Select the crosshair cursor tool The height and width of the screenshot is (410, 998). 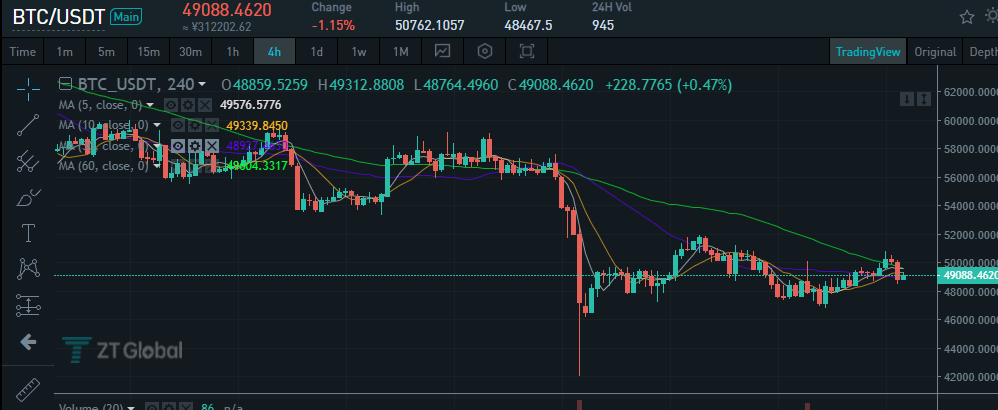click(x=27, y=88)
